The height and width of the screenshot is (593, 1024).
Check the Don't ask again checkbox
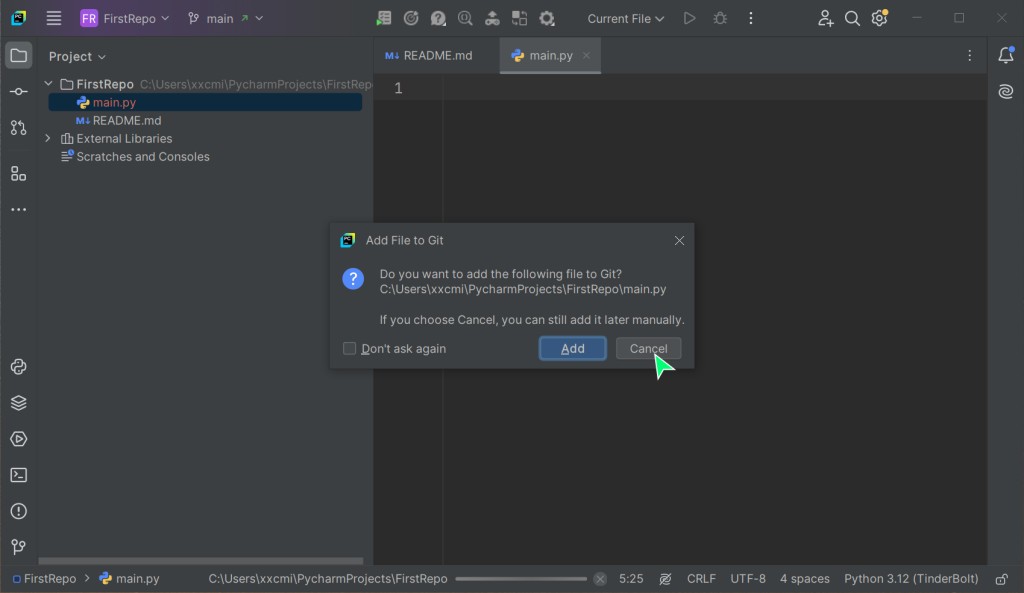click(350, 349)
